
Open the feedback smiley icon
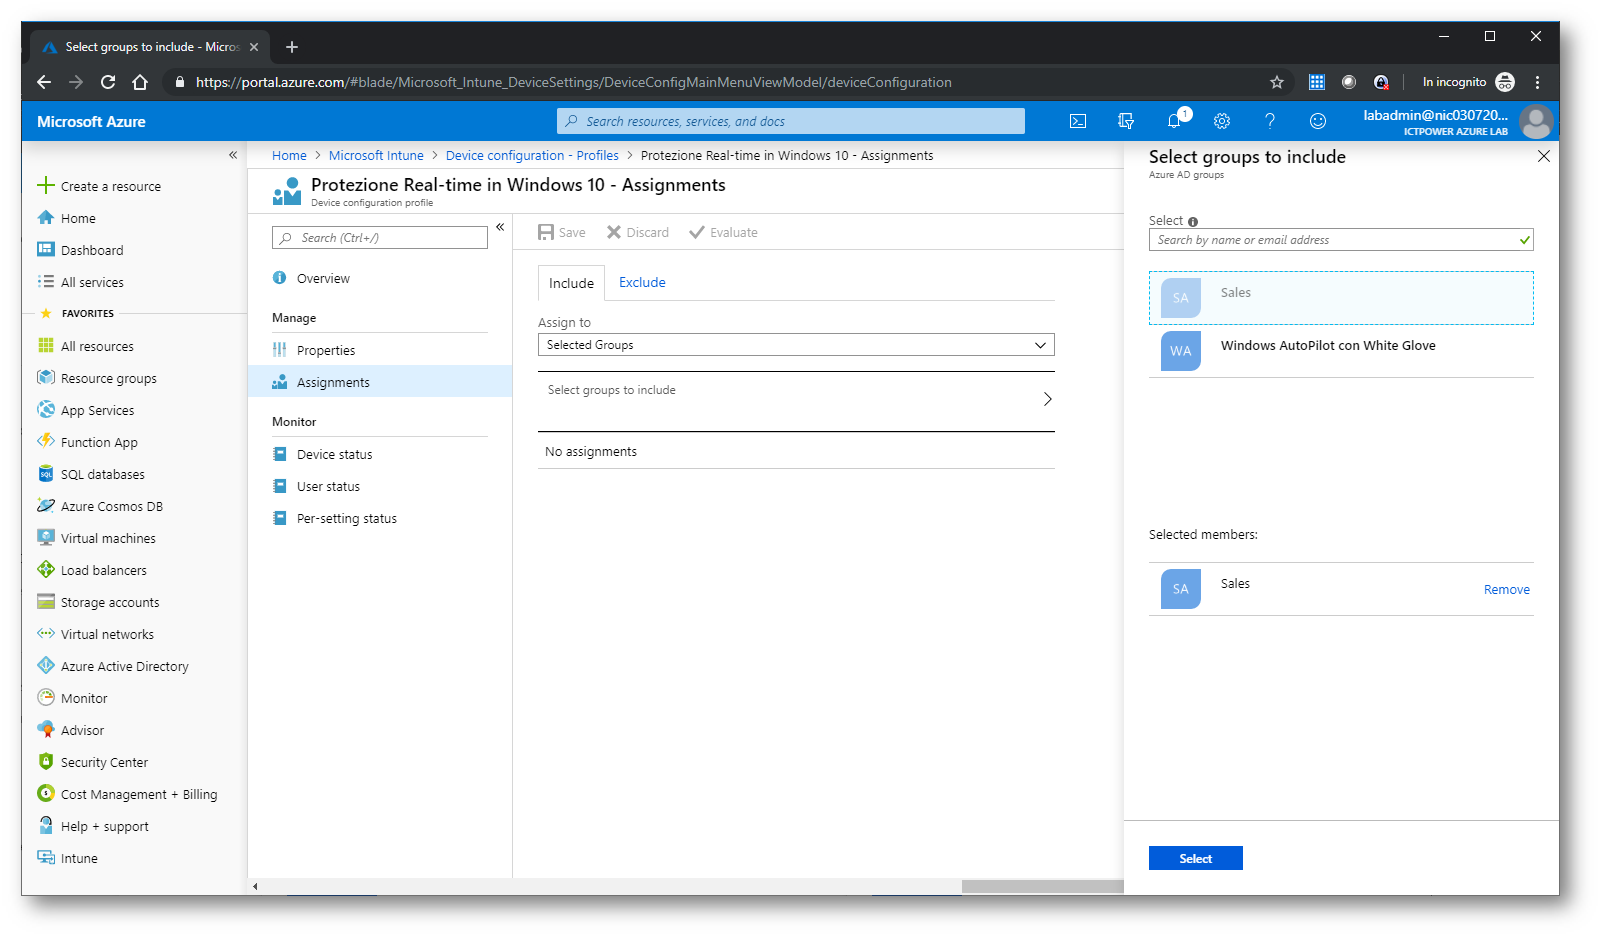(x=1318, y=121)
